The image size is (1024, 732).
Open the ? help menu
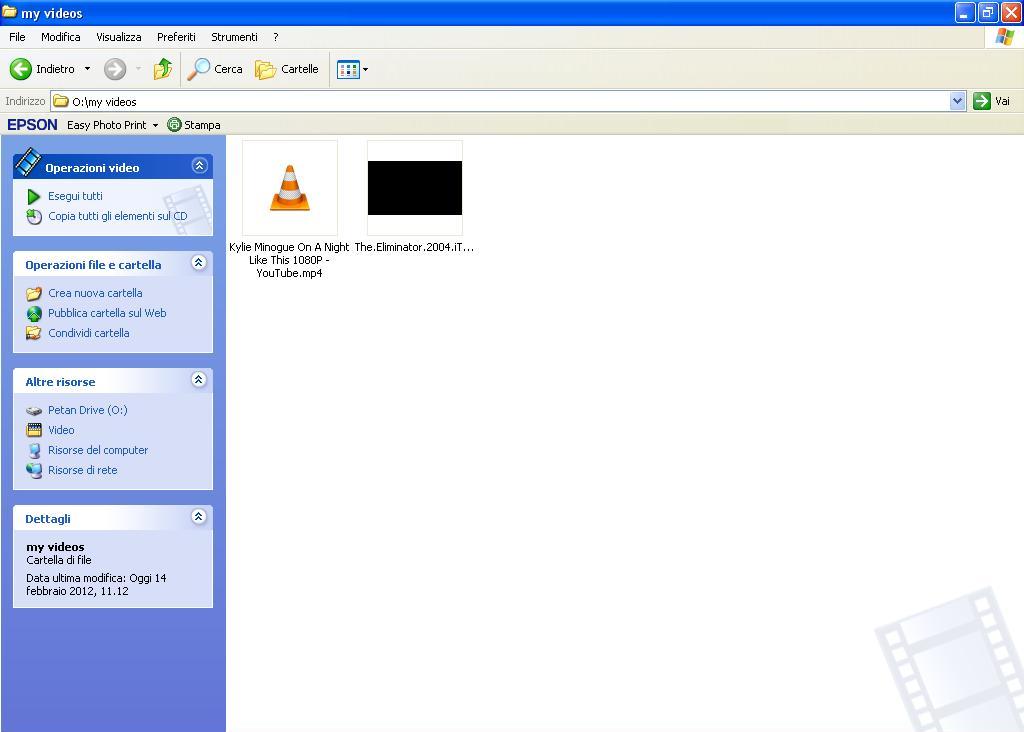click(x=276, y=37)
